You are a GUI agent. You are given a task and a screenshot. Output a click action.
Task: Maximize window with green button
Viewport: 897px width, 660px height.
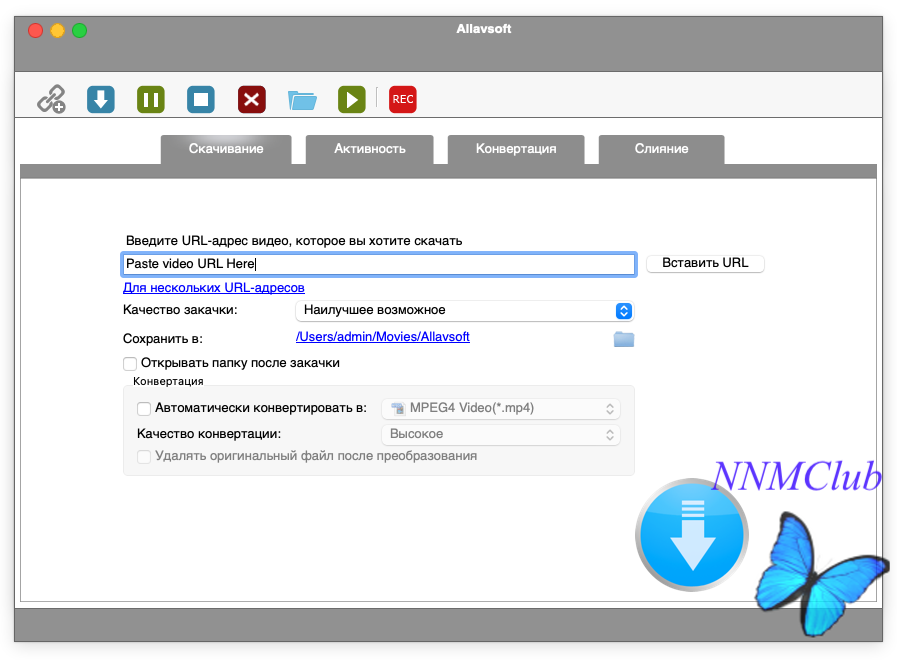80,30
